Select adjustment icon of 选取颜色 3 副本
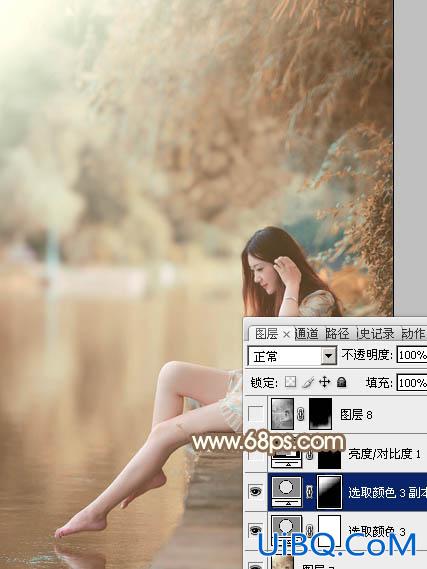Image resolution: width=427 pixels, height=569 pixels. [287, 492]
